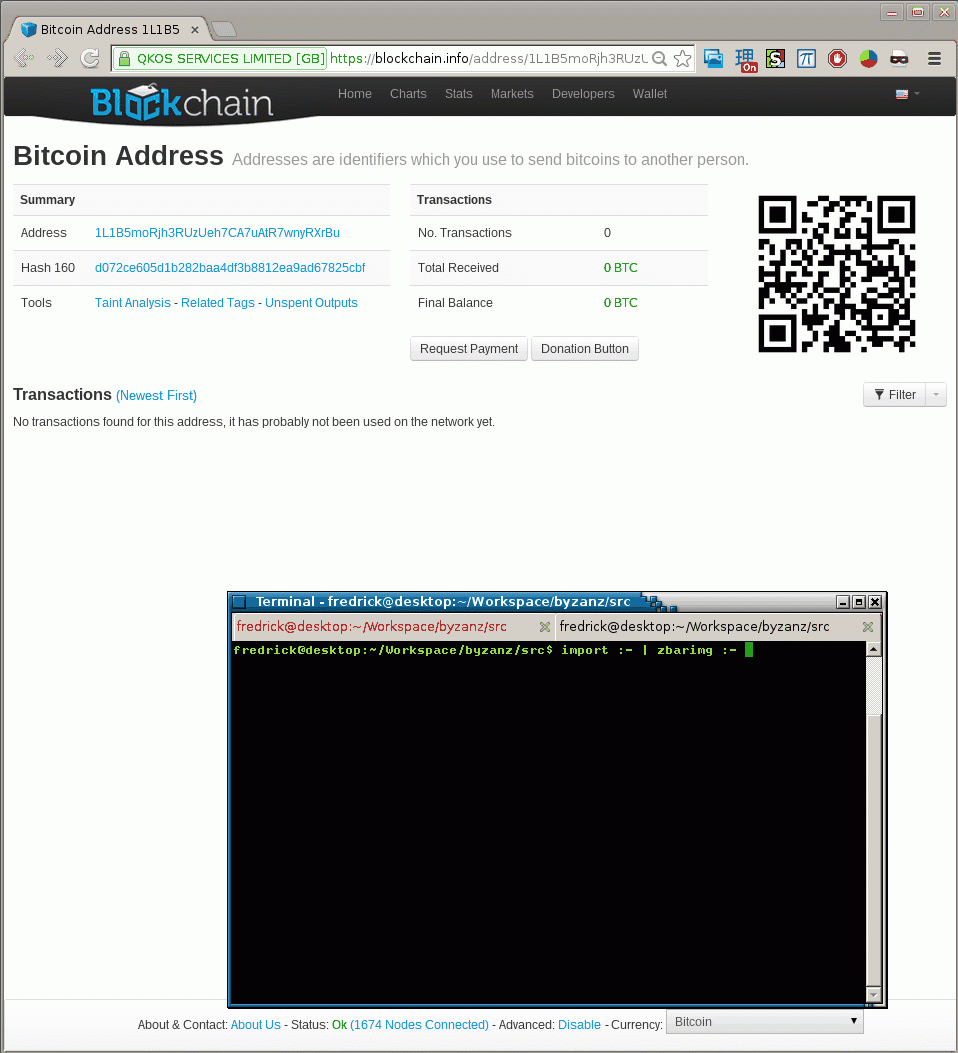Open Related Tags link
The width and height of the screenshot is (958, 1053).
click(x=218, y=303)
